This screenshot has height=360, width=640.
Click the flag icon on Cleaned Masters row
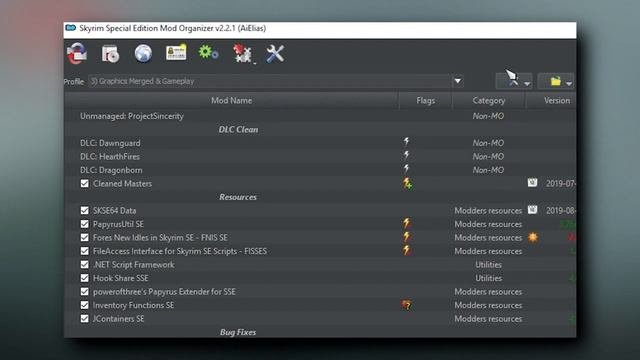407,183
